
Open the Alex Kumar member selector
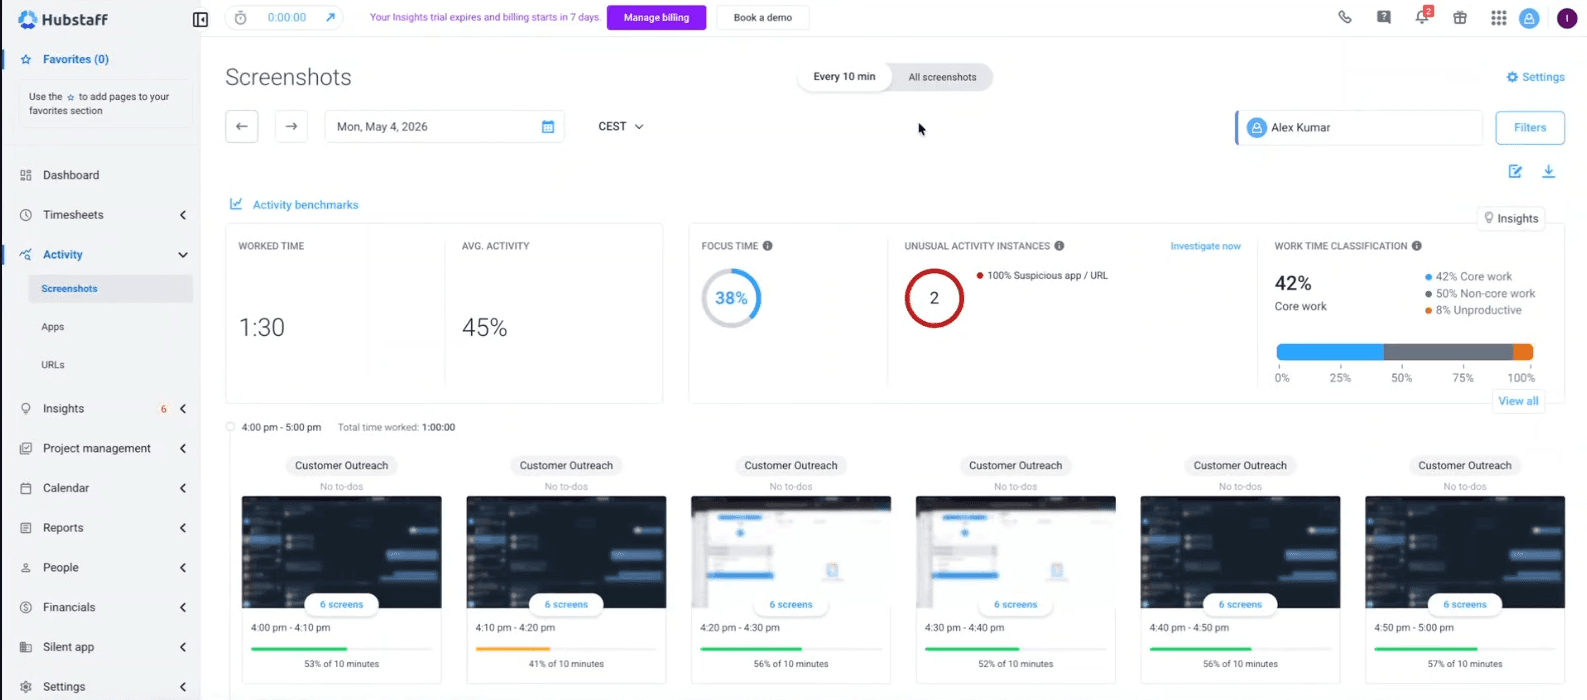pos(1359,128)
